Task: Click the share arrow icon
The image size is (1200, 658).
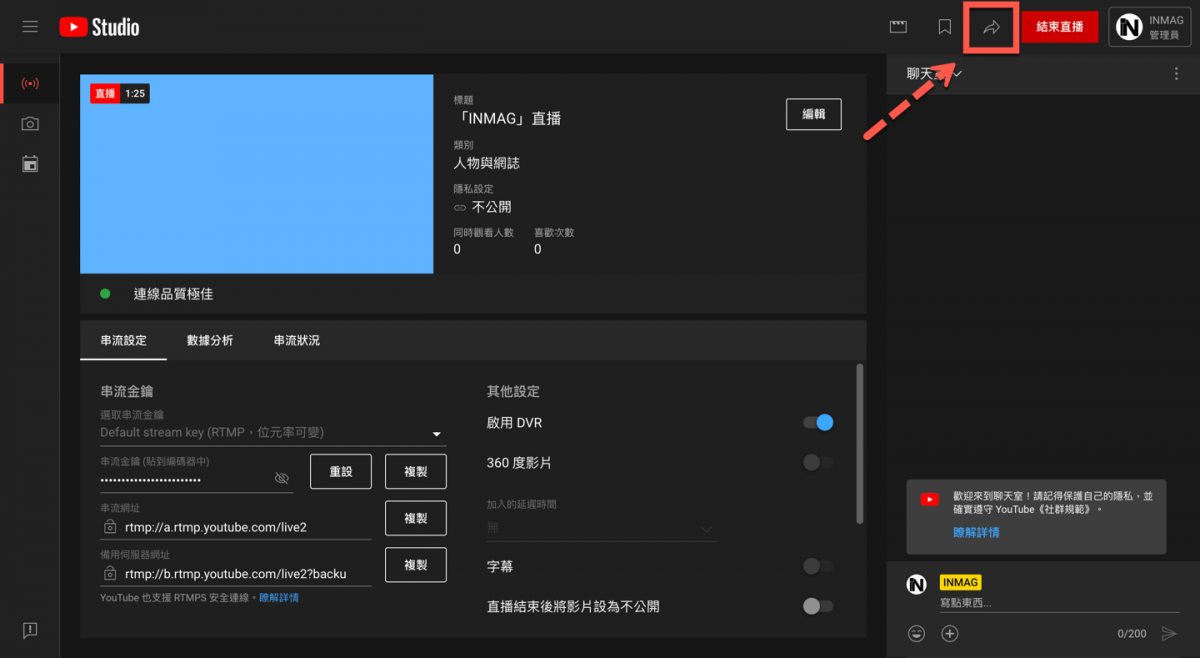Action: [x=991, y=28]
